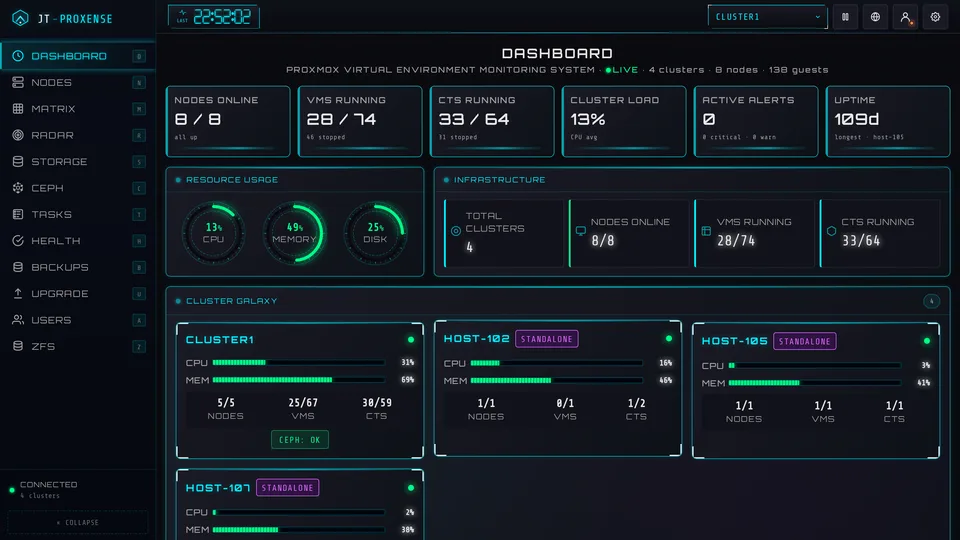This screenshot has height=540, width=960.
Task: Click the 49% Memory gauge
Action: 294,233
